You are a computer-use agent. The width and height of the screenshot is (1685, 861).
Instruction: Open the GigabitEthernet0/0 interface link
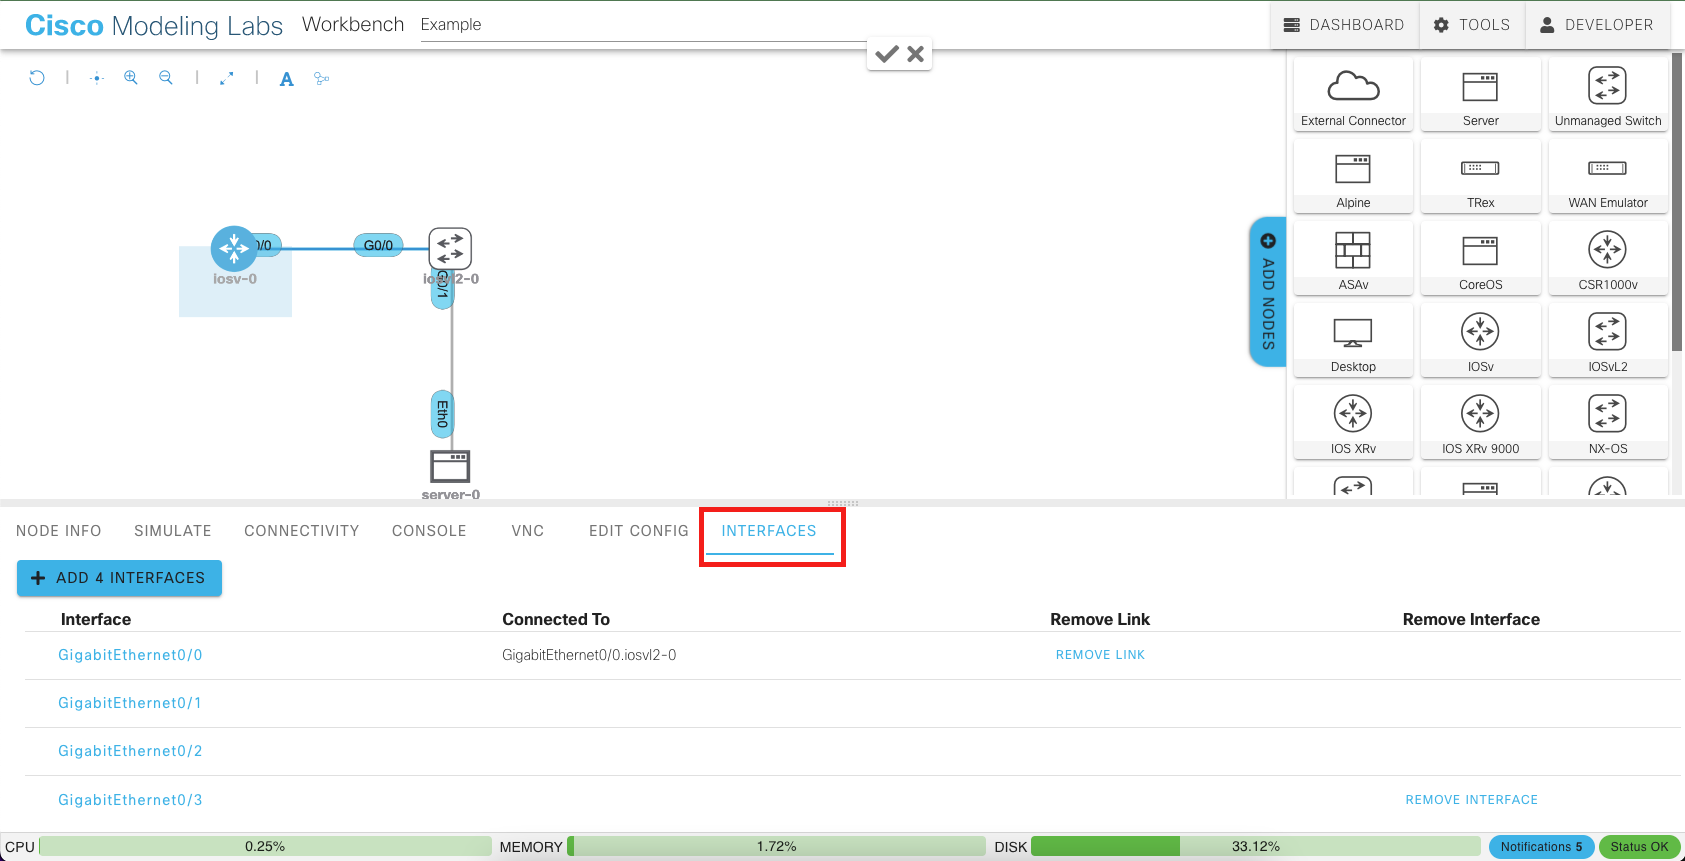(130, 655)
